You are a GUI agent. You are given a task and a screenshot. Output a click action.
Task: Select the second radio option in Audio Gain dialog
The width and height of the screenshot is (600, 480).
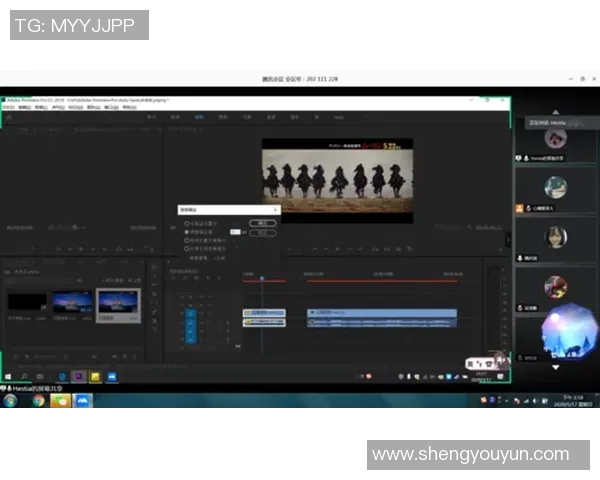pos(187,232)
